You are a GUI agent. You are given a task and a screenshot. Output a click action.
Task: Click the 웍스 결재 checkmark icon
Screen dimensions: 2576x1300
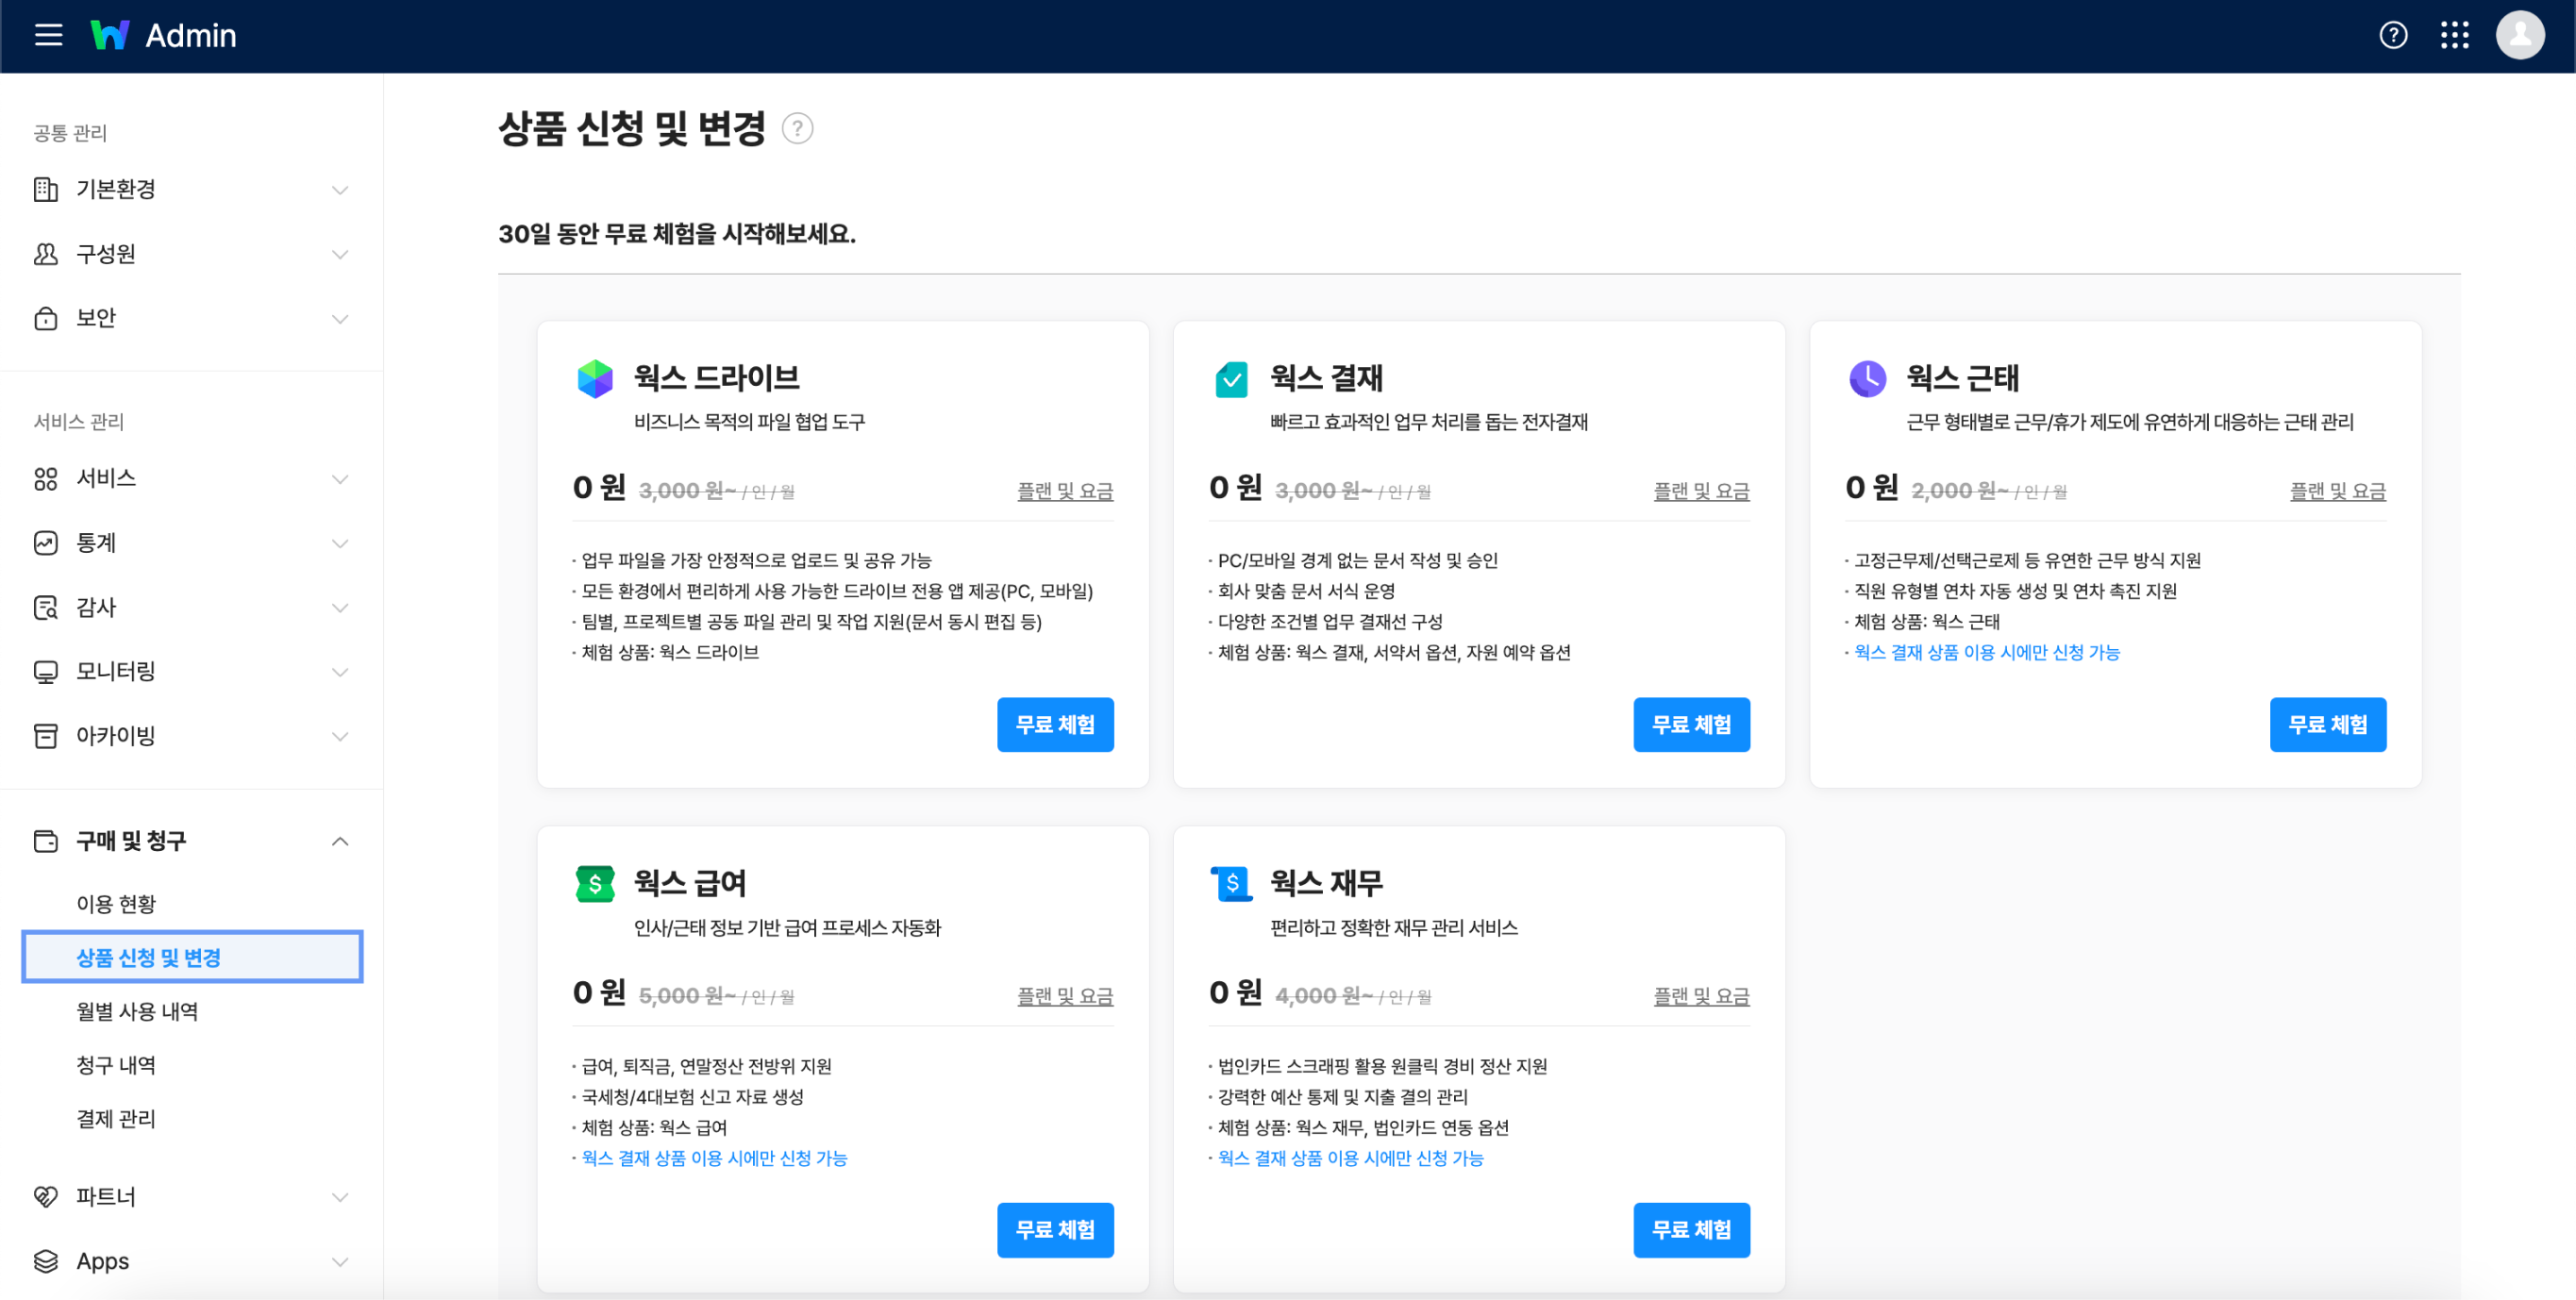point(1231,378)
